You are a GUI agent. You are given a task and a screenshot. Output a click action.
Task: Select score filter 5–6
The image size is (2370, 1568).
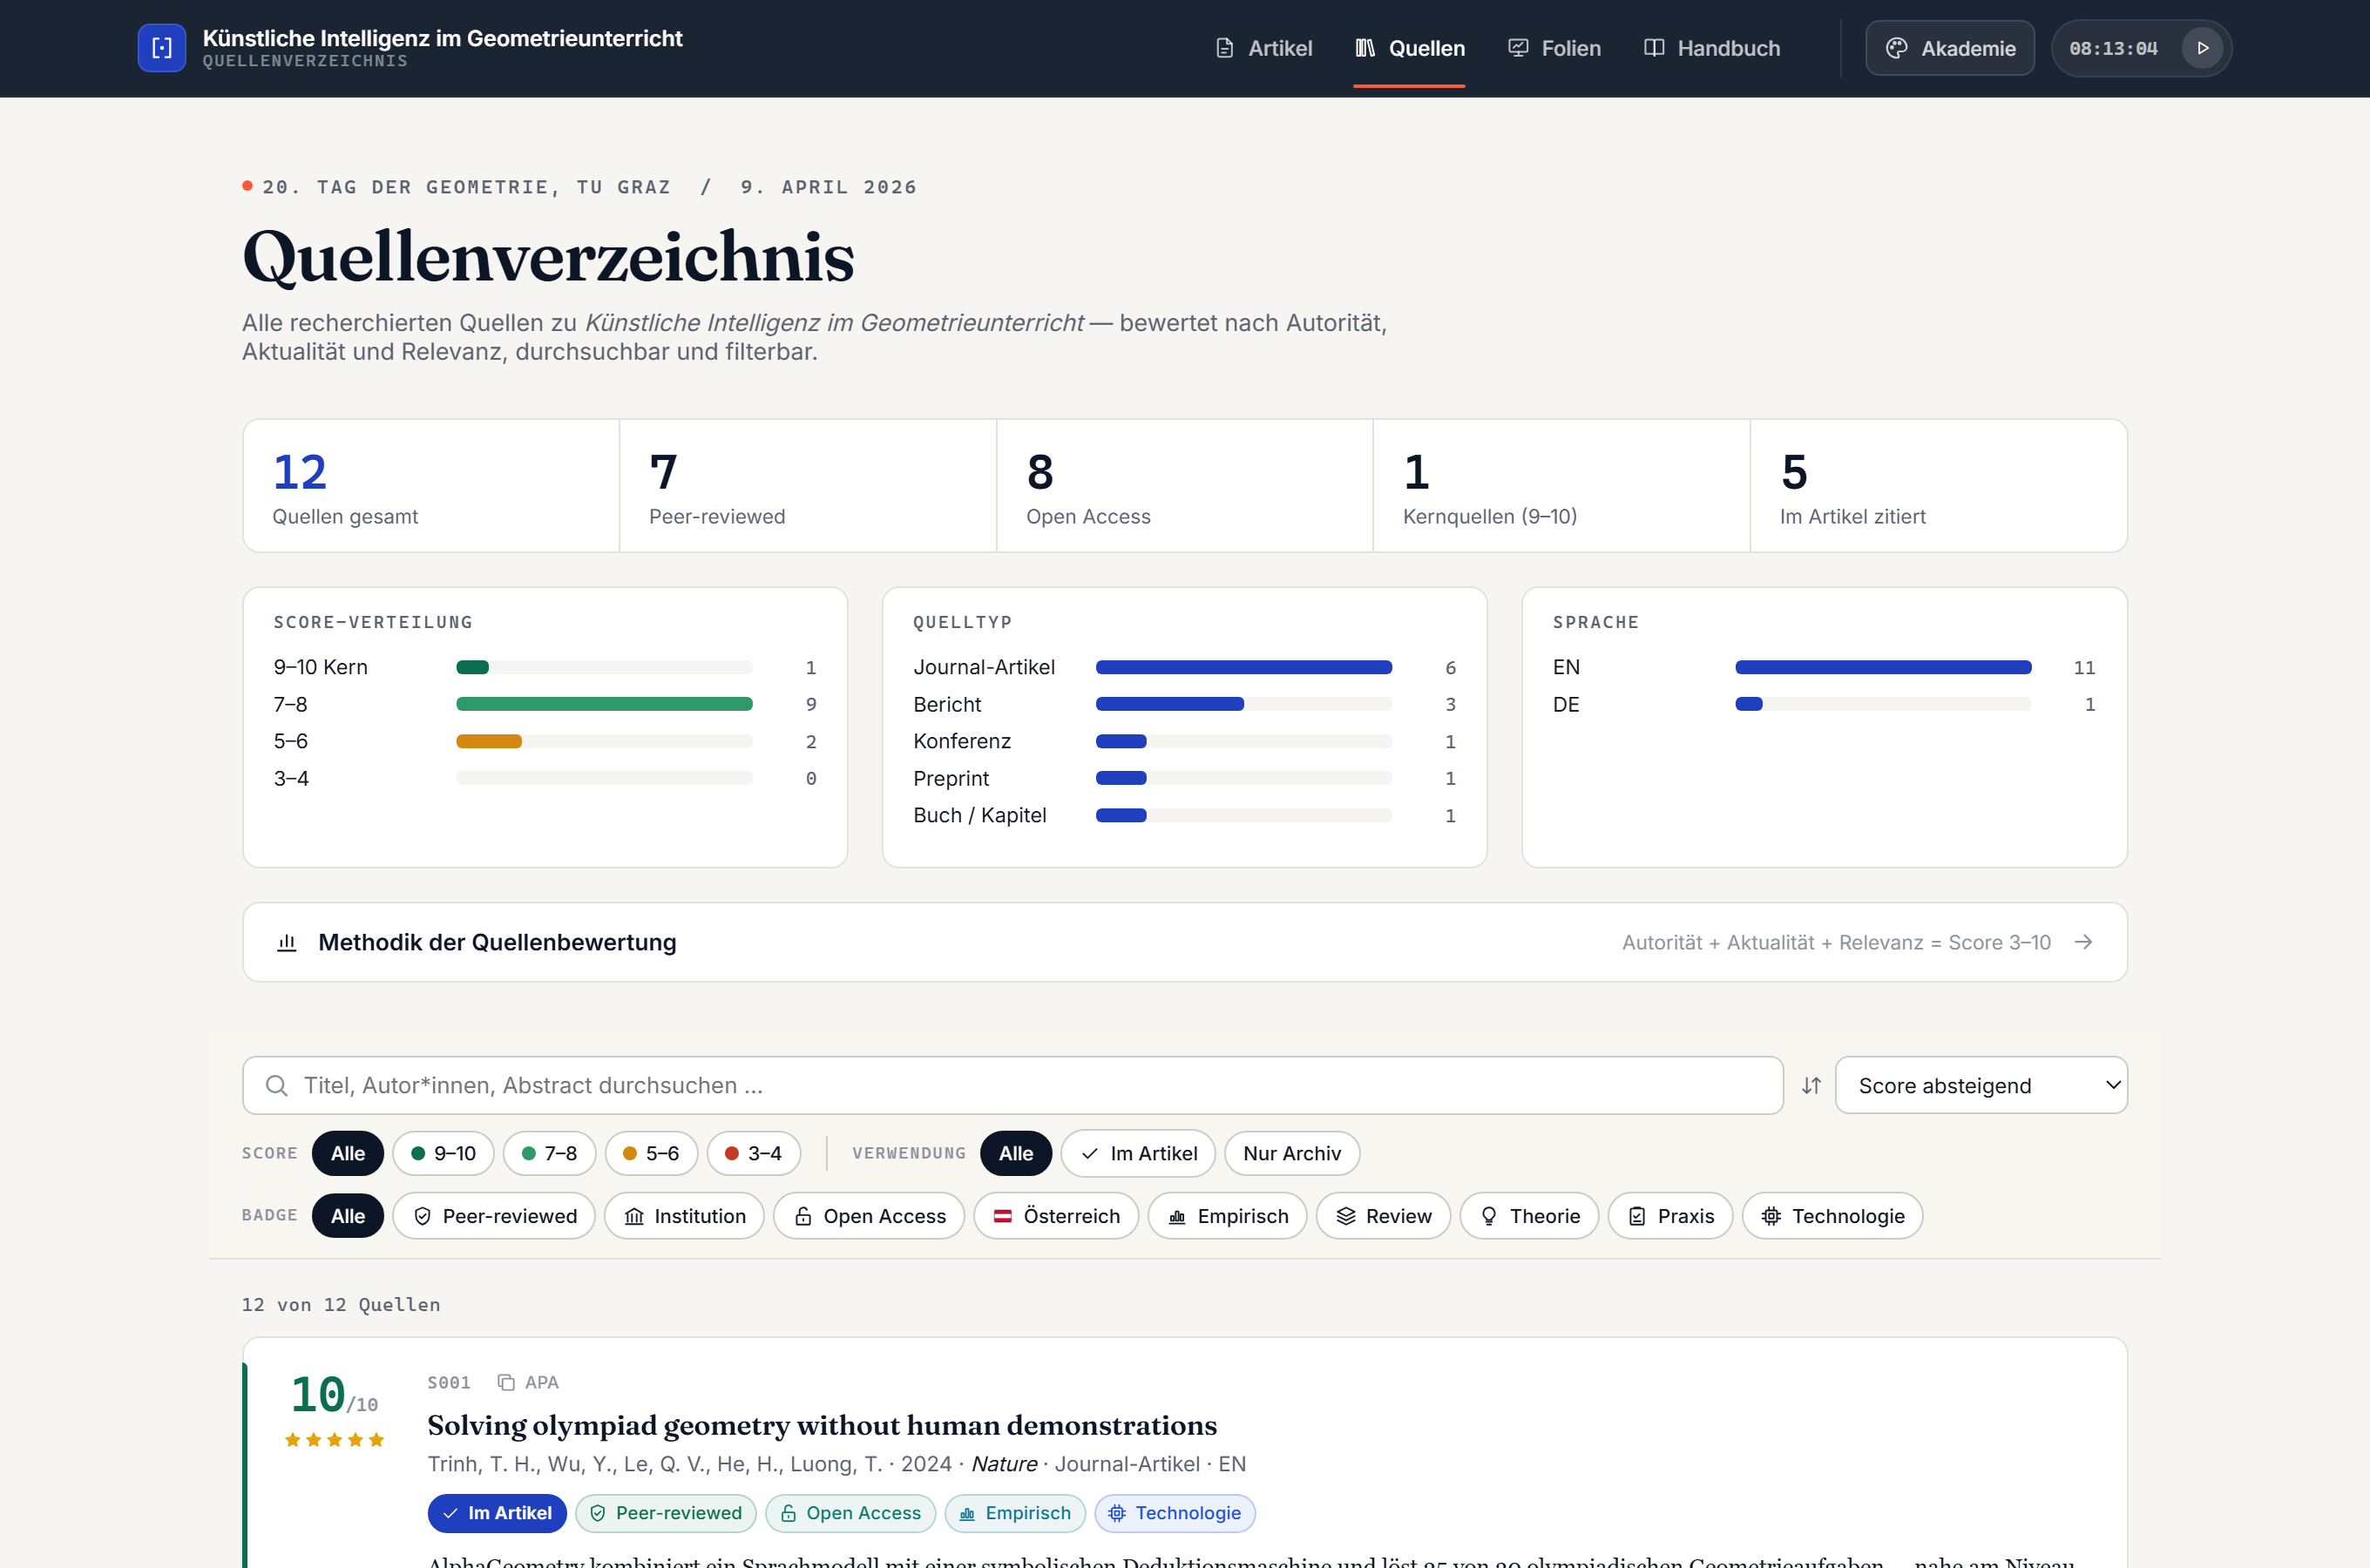click(x=651, y=1153)
